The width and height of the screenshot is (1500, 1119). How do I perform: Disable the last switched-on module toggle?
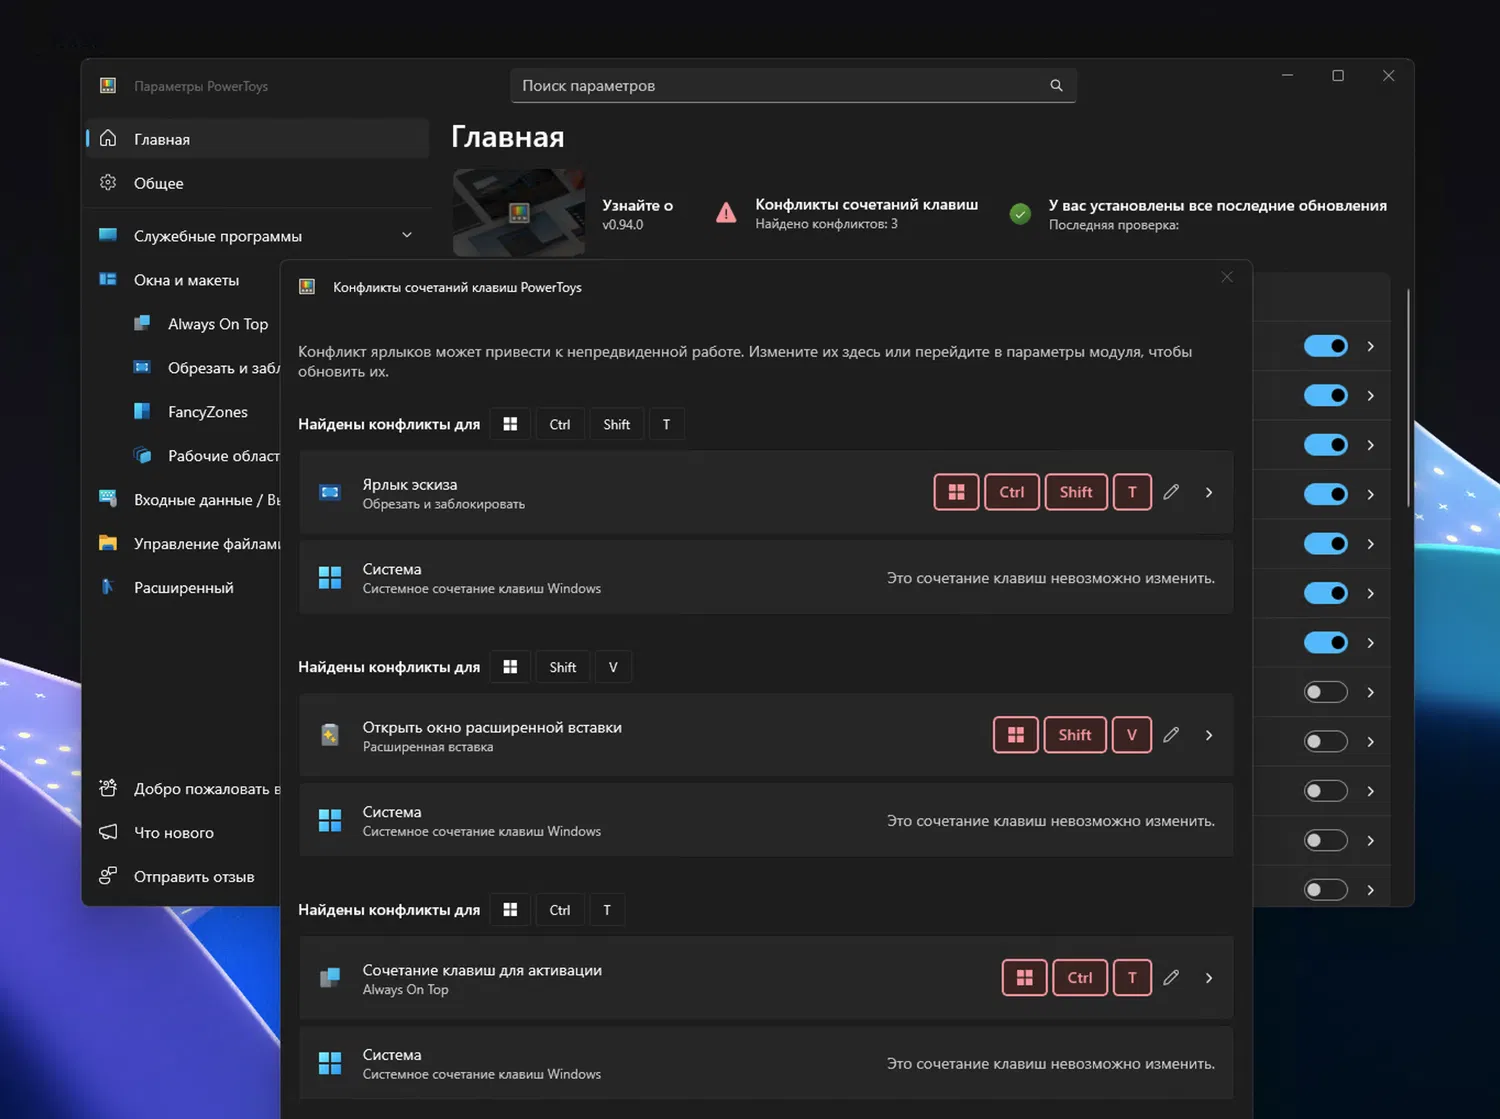(x=1326, y=643)
